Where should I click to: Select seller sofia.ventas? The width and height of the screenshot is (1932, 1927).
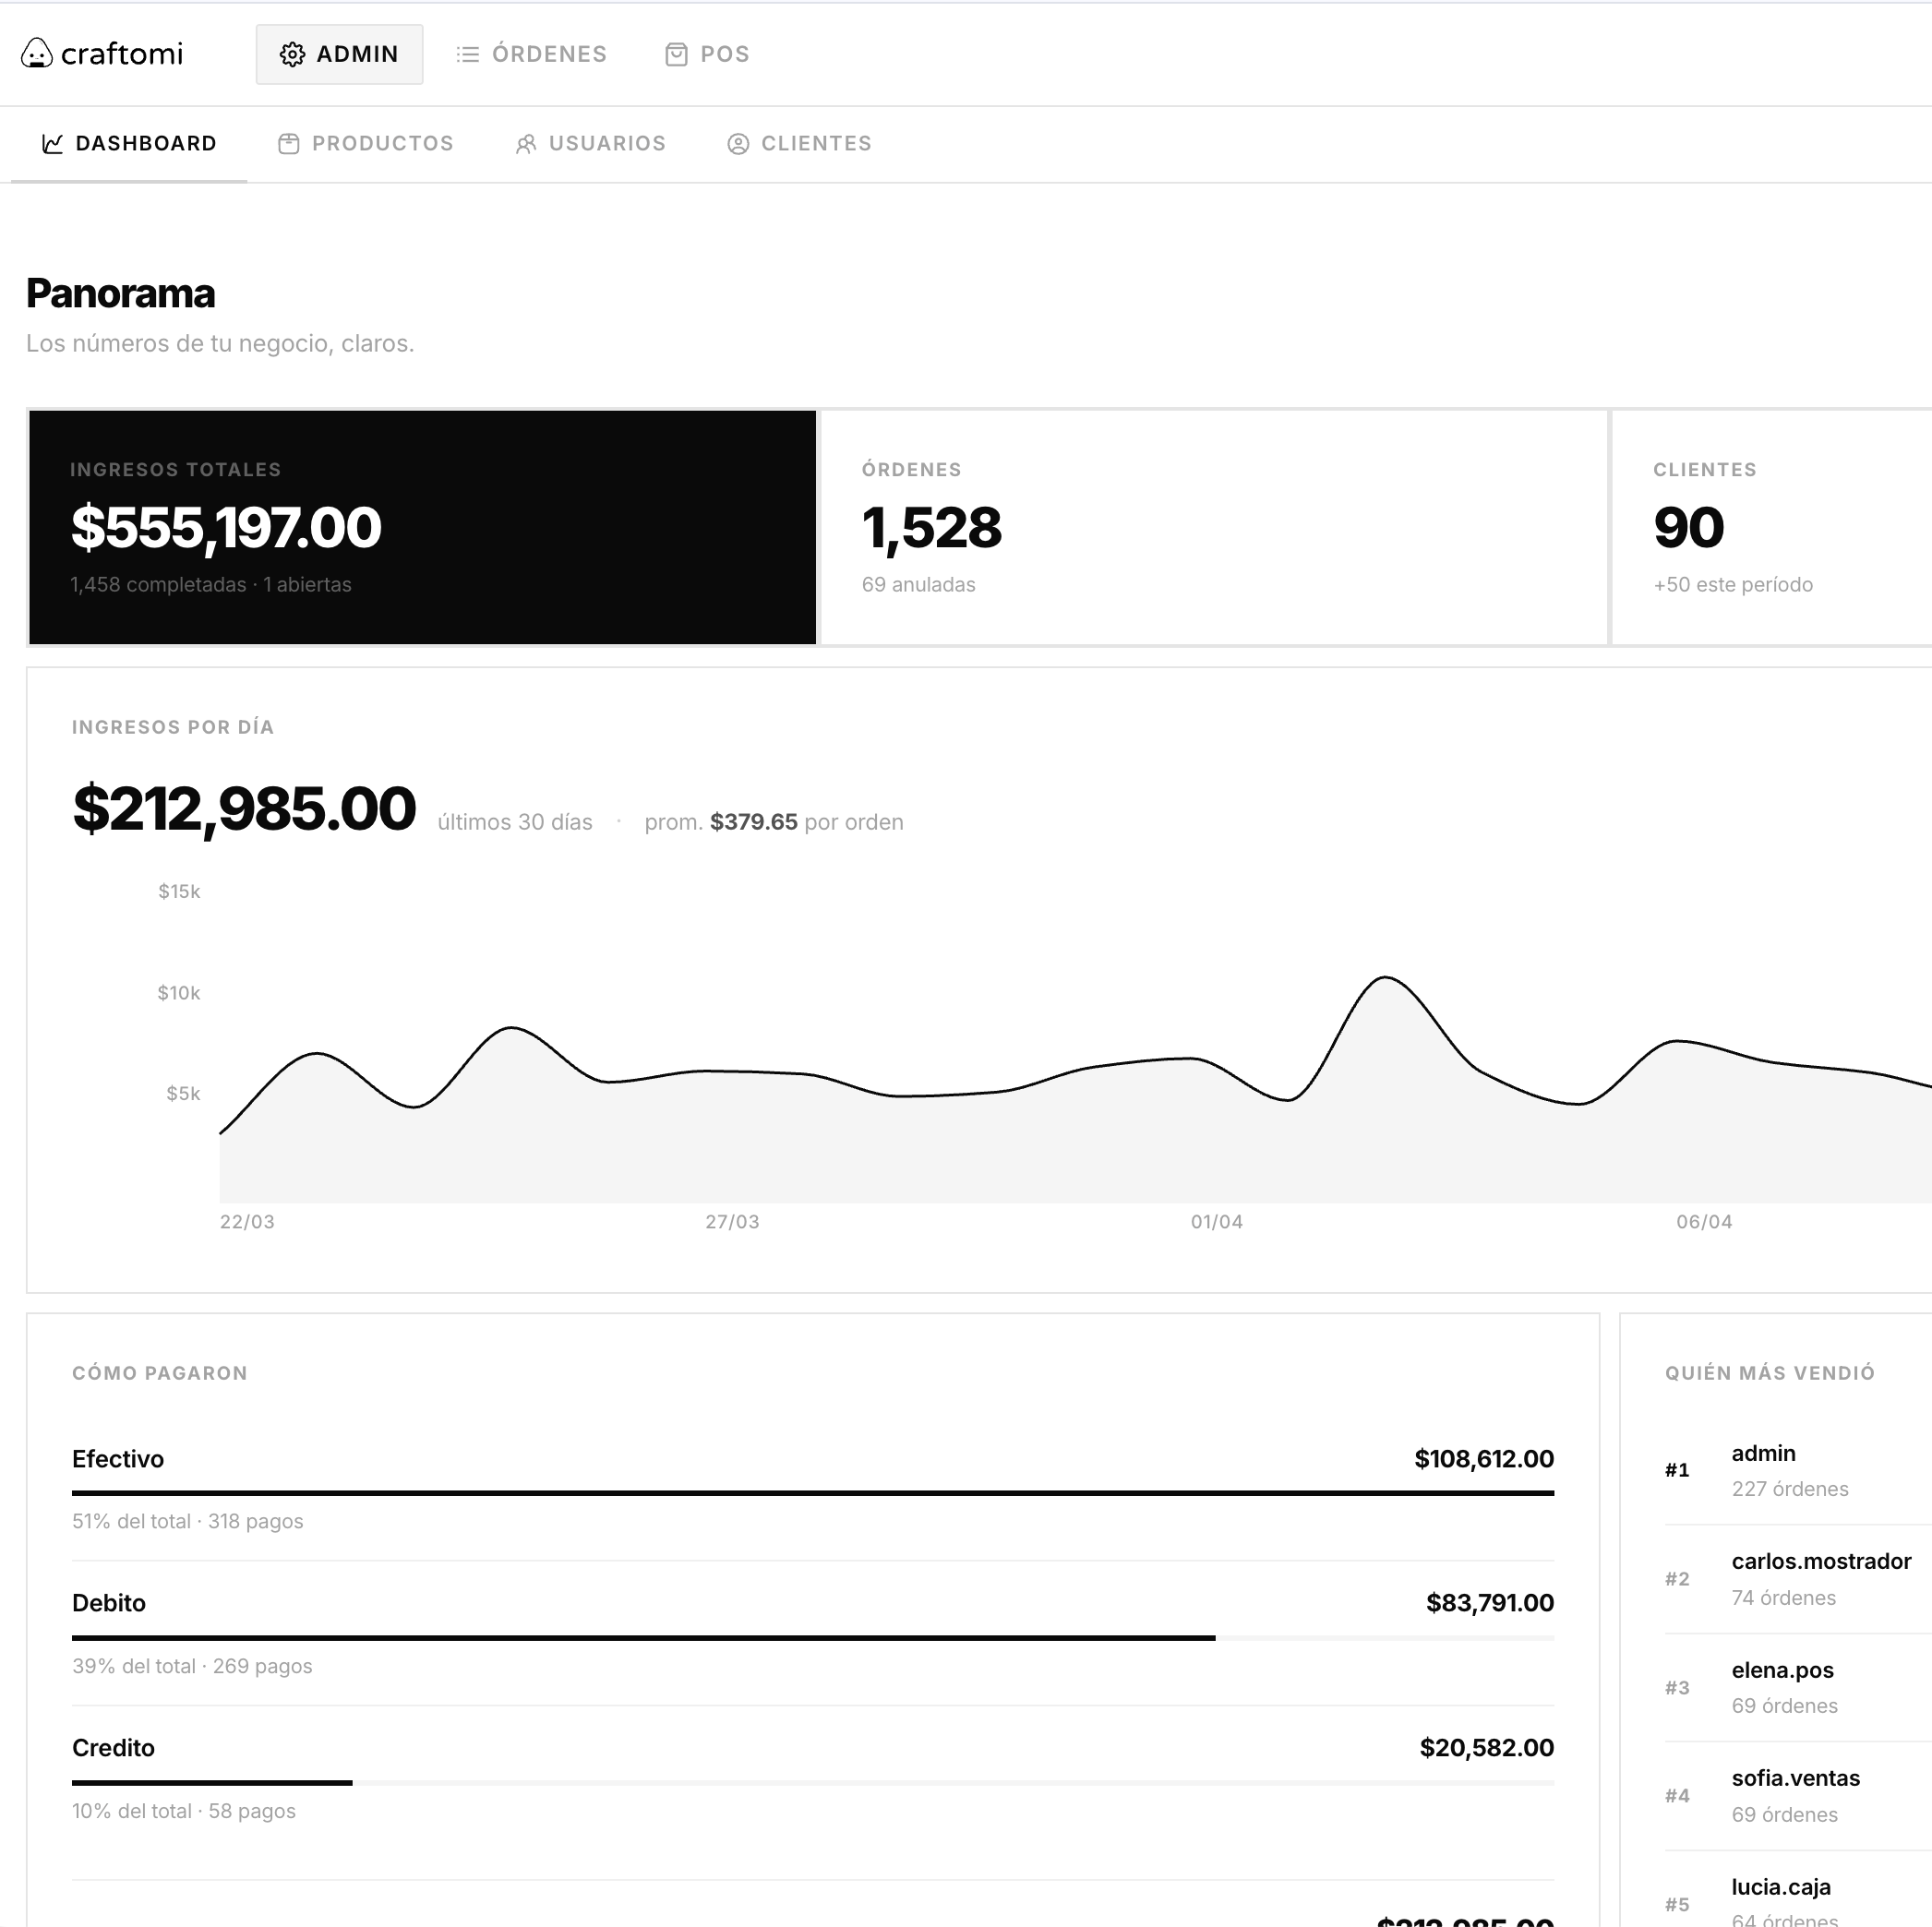1798,1796
